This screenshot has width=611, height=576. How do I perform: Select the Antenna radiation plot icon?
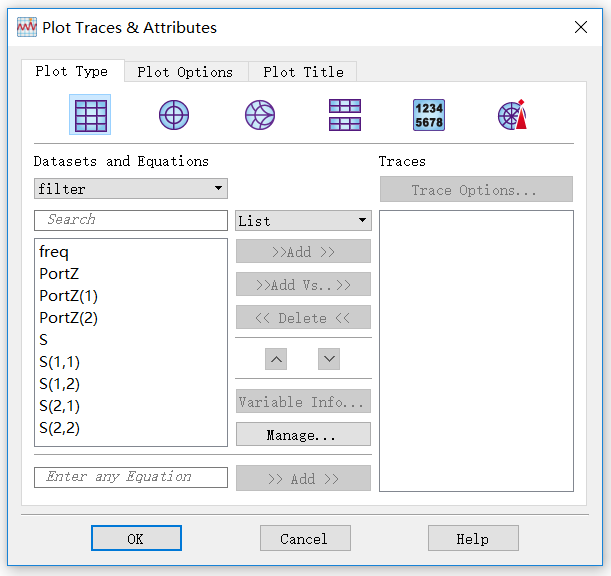(513, 115)
